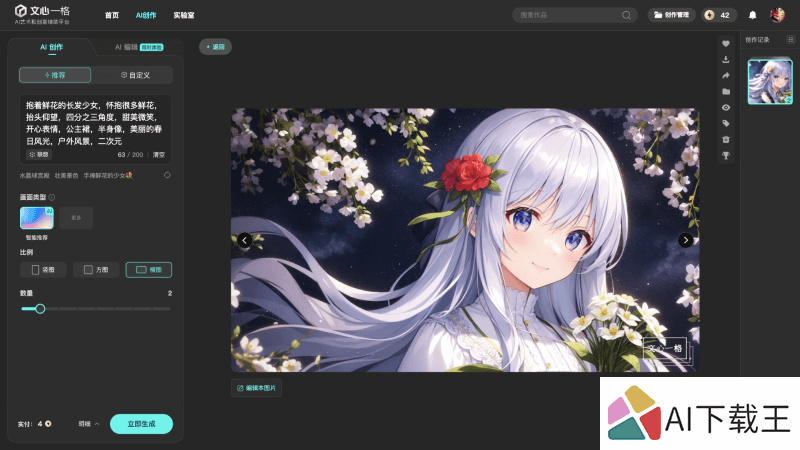Choose the 竖图 portrait ratio

click(x=43, y=269)
